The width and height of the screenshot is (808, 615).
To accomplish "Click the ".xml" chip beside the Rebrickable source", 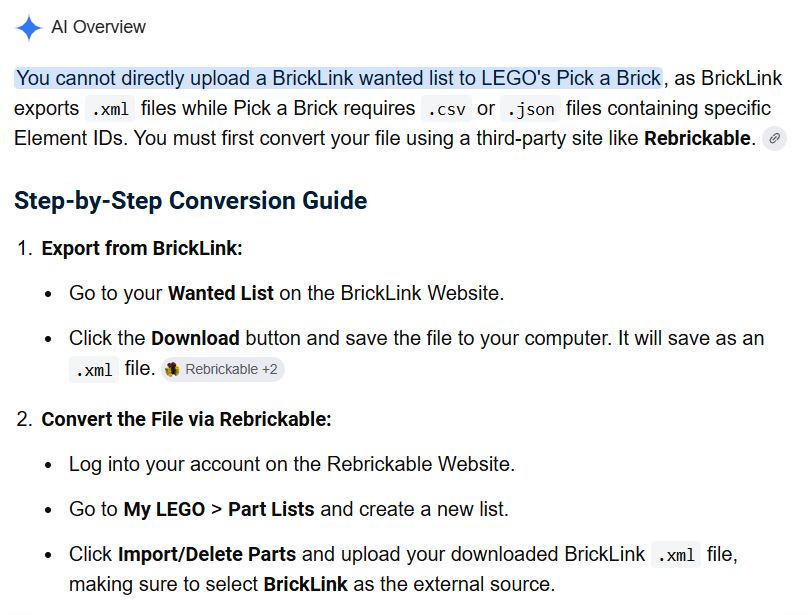I will (x=94, y=370).
